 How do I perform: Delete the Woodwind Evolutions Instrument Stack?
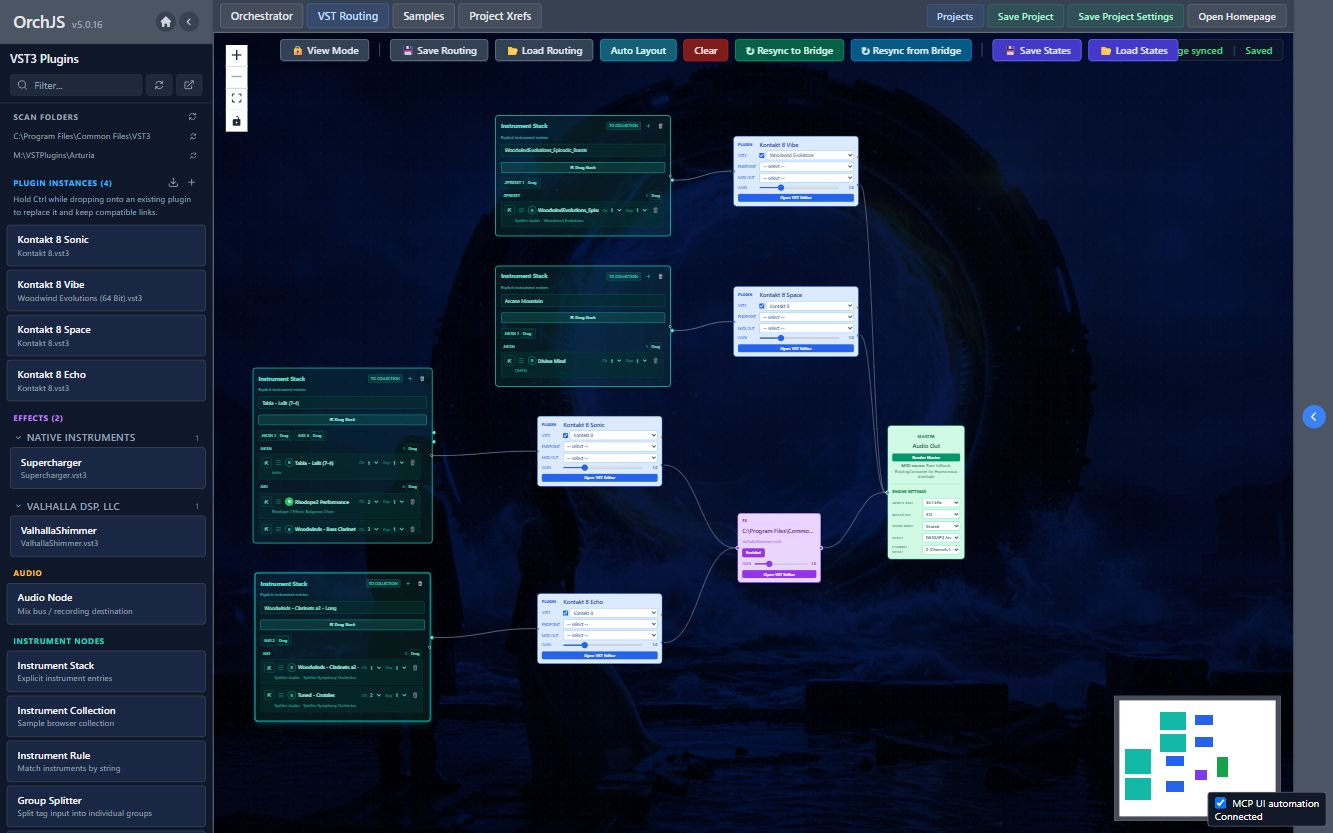[x=660, y=126]
